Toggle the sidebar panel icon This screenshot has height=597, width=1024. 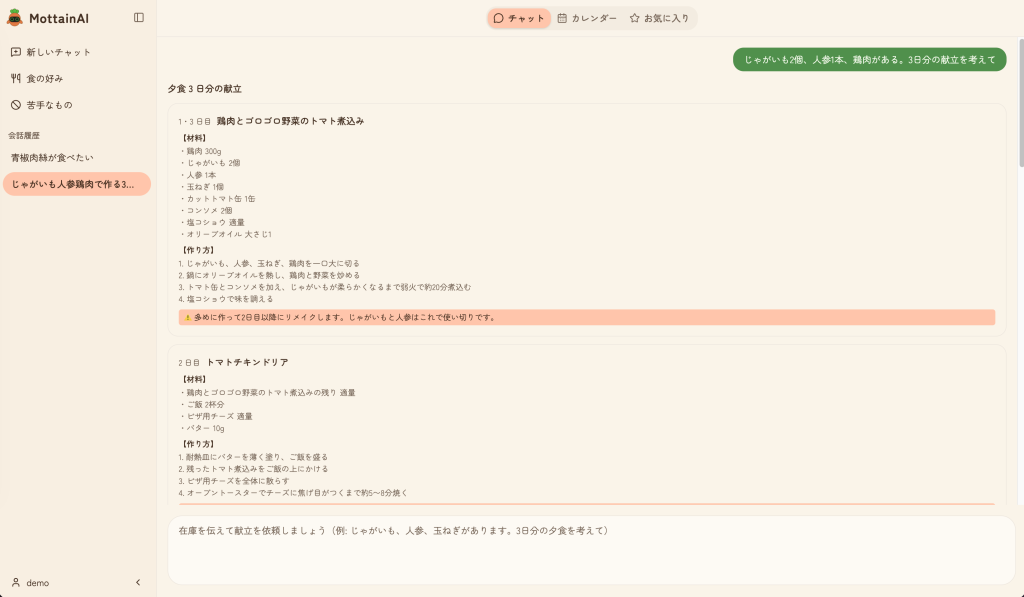pos(138,18)
